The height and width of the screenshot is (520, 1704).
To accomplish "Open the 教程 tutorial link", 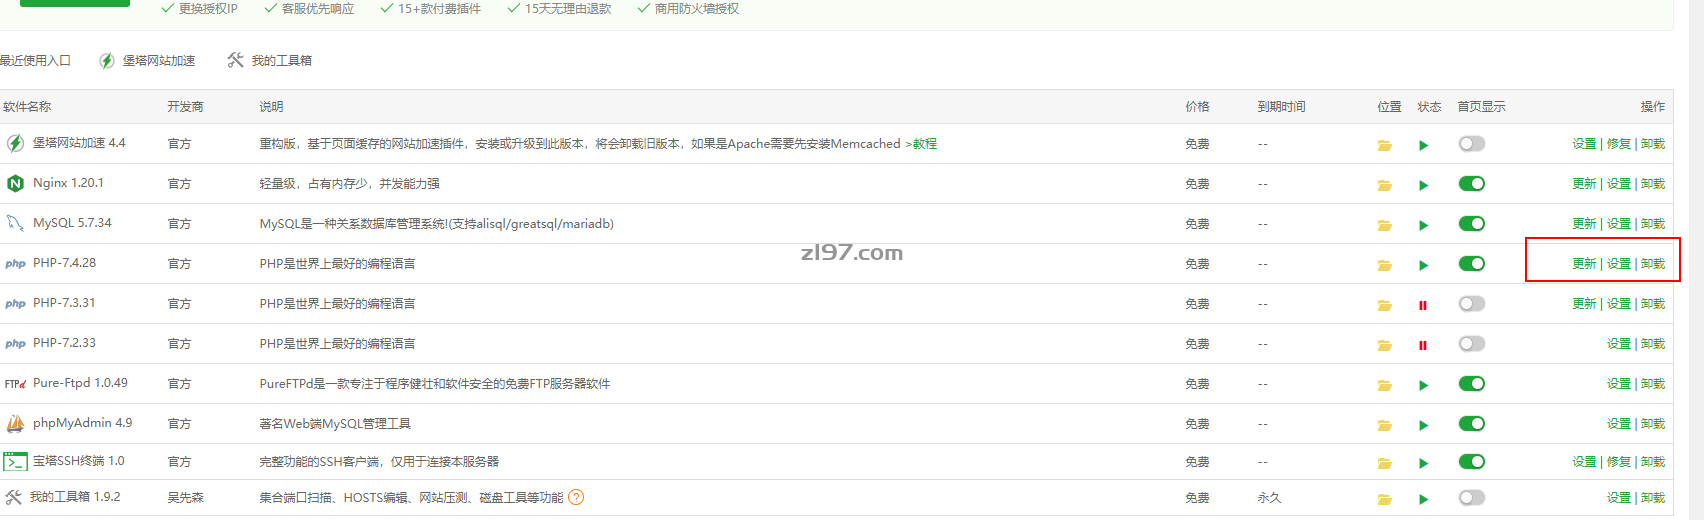I will [x=925, y=144].
